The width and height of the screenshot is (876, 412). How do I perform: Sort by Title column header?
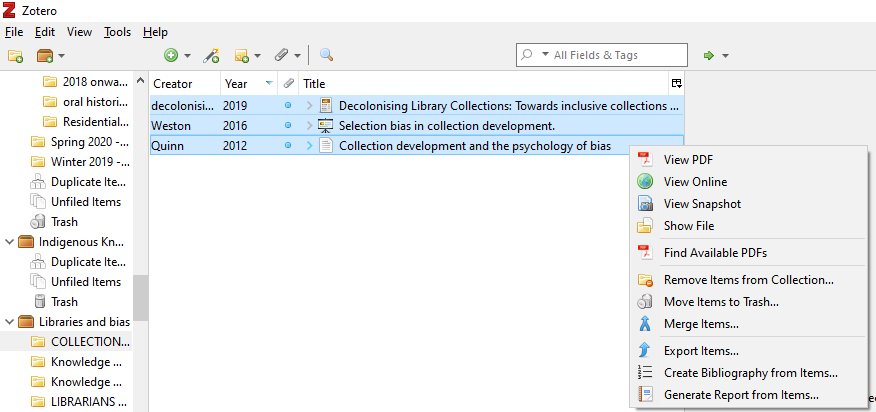(x=483, y=84)
